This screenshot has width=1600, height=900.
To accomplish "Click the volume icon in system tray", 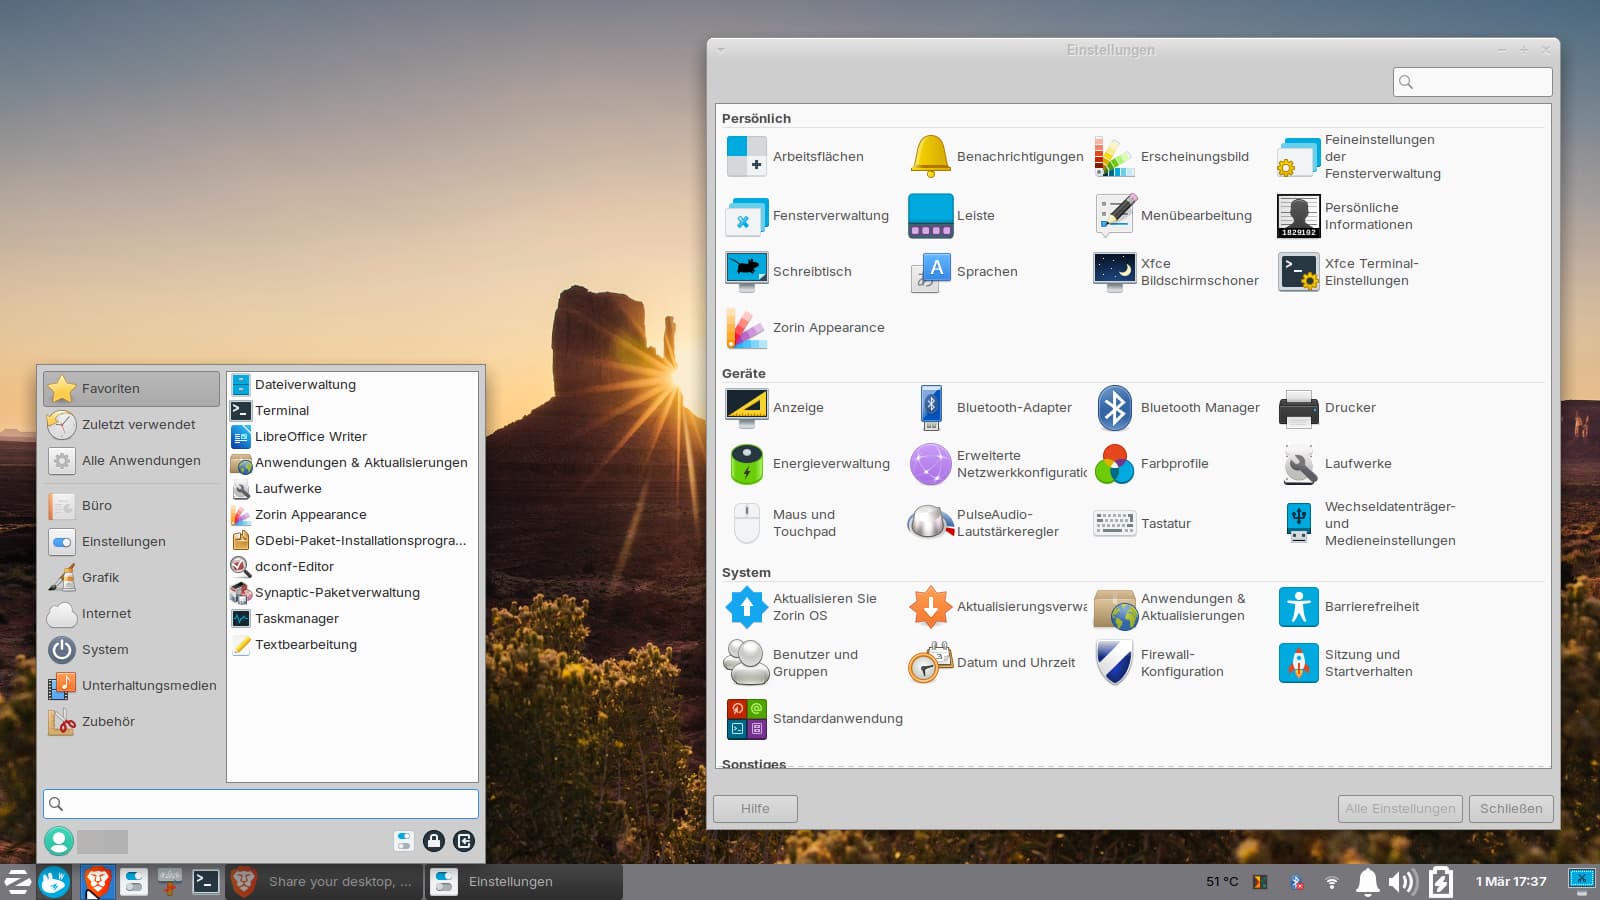I will point(1402,881).
